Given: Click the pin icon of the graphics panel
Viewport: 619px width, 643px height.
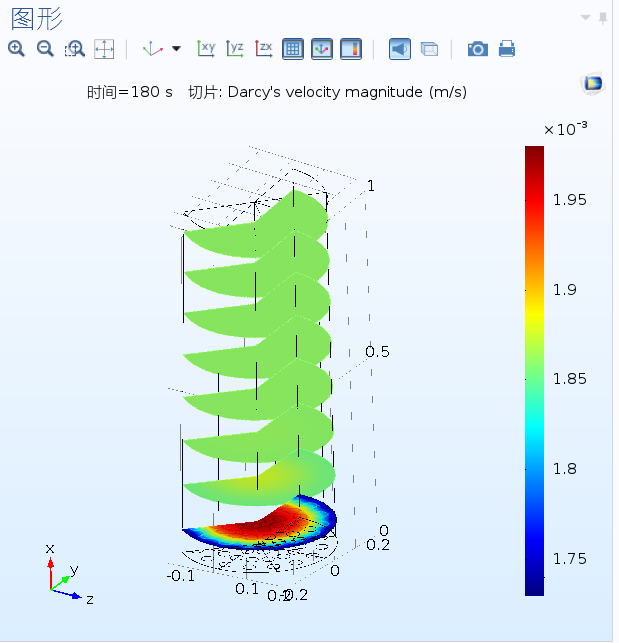Looking at the screenshot, I should click(603, 18).
